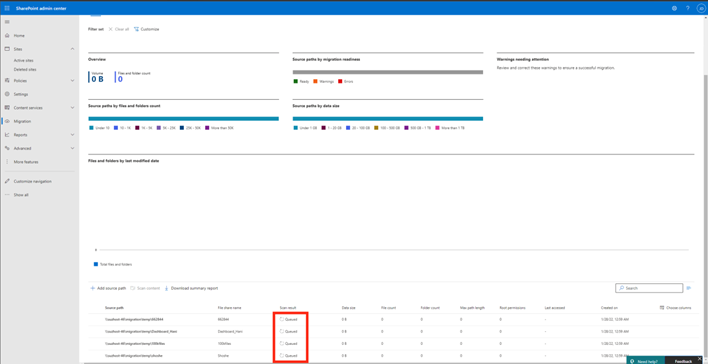The width and height of the screenshot is (708, 364).
Task: Expand the Content services chevron
Action: [72, 107]
